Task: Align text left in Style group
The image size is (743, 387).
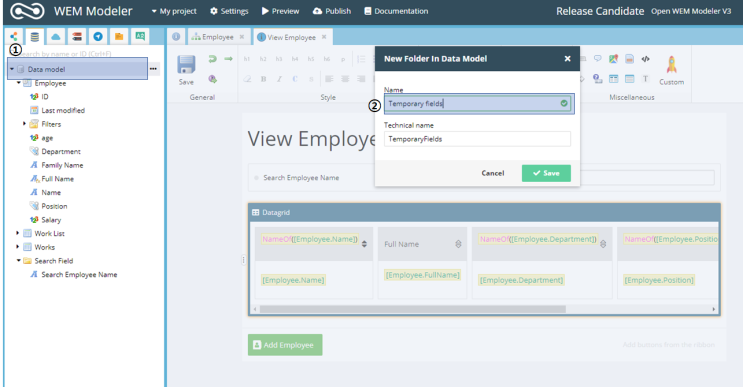Action: click(x=329, y=79)
